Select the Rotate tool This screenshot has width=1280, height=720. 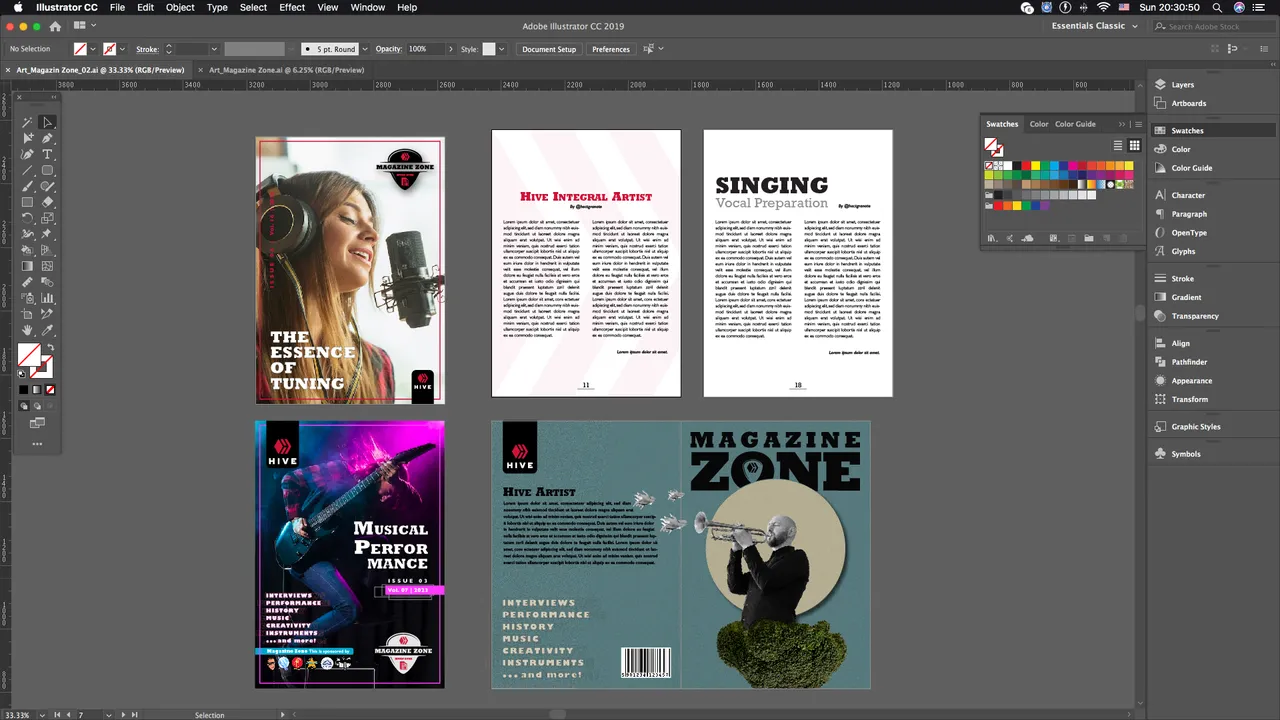tap(27, 218)
